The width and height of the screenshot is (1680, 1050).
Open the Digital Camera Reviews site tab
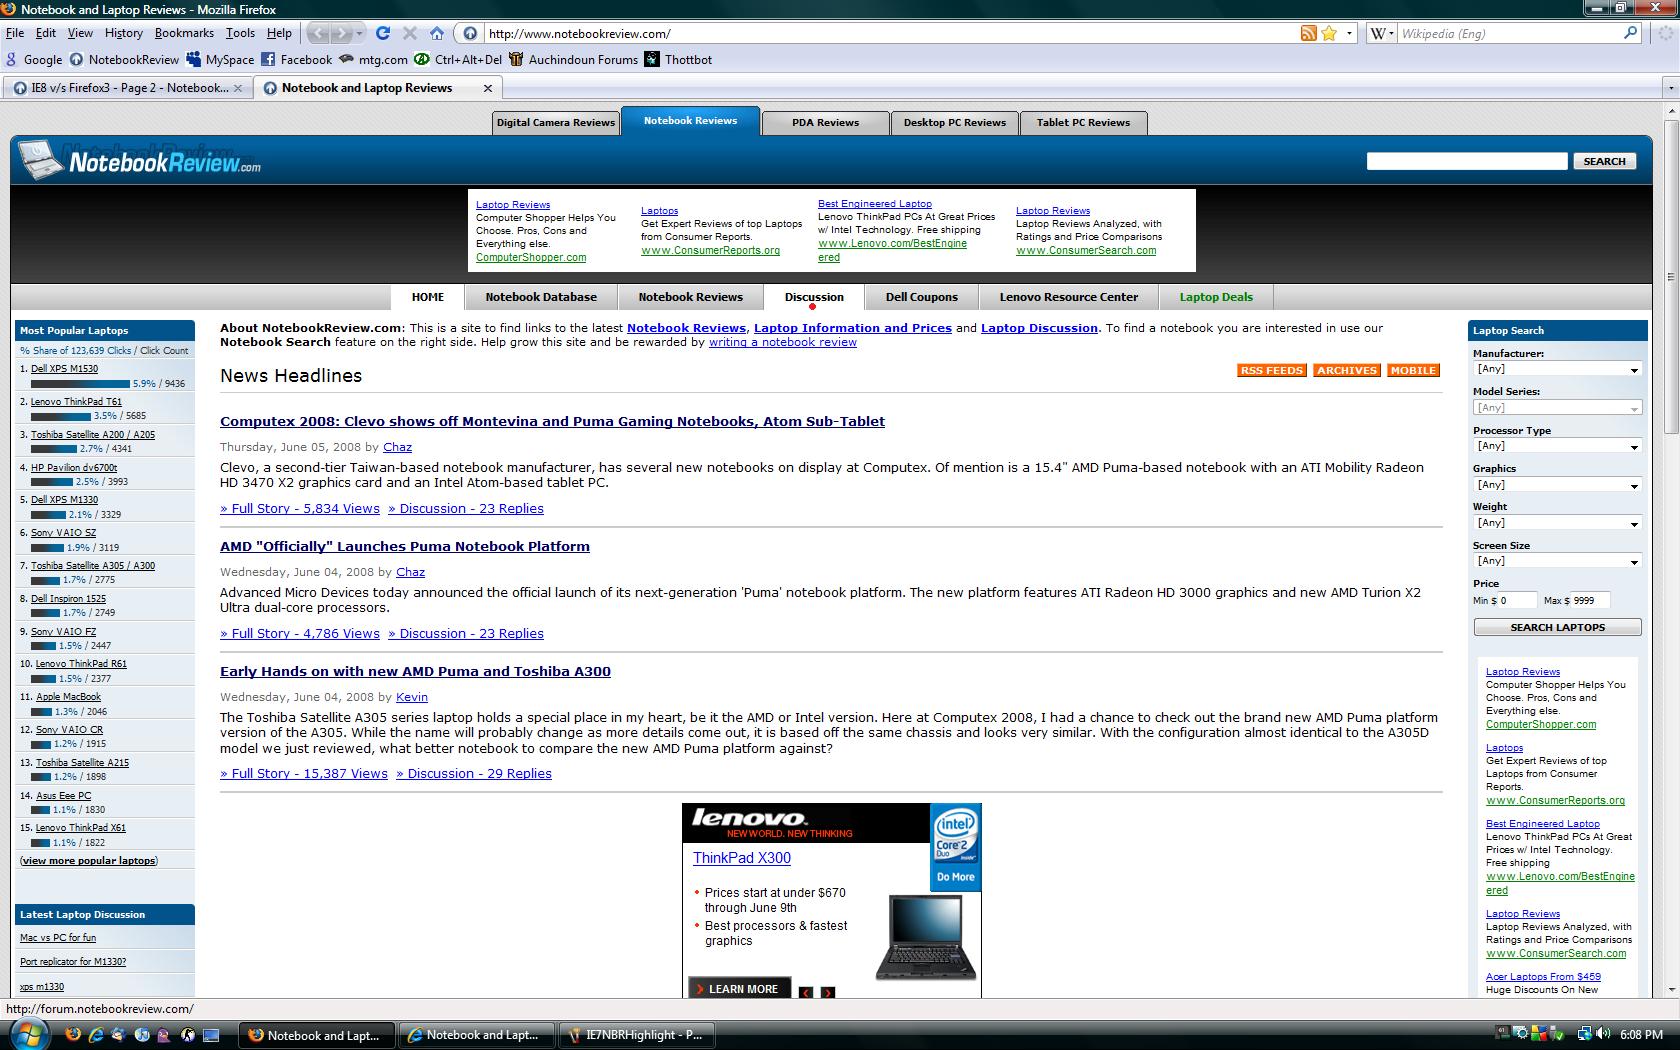point(556,122)
